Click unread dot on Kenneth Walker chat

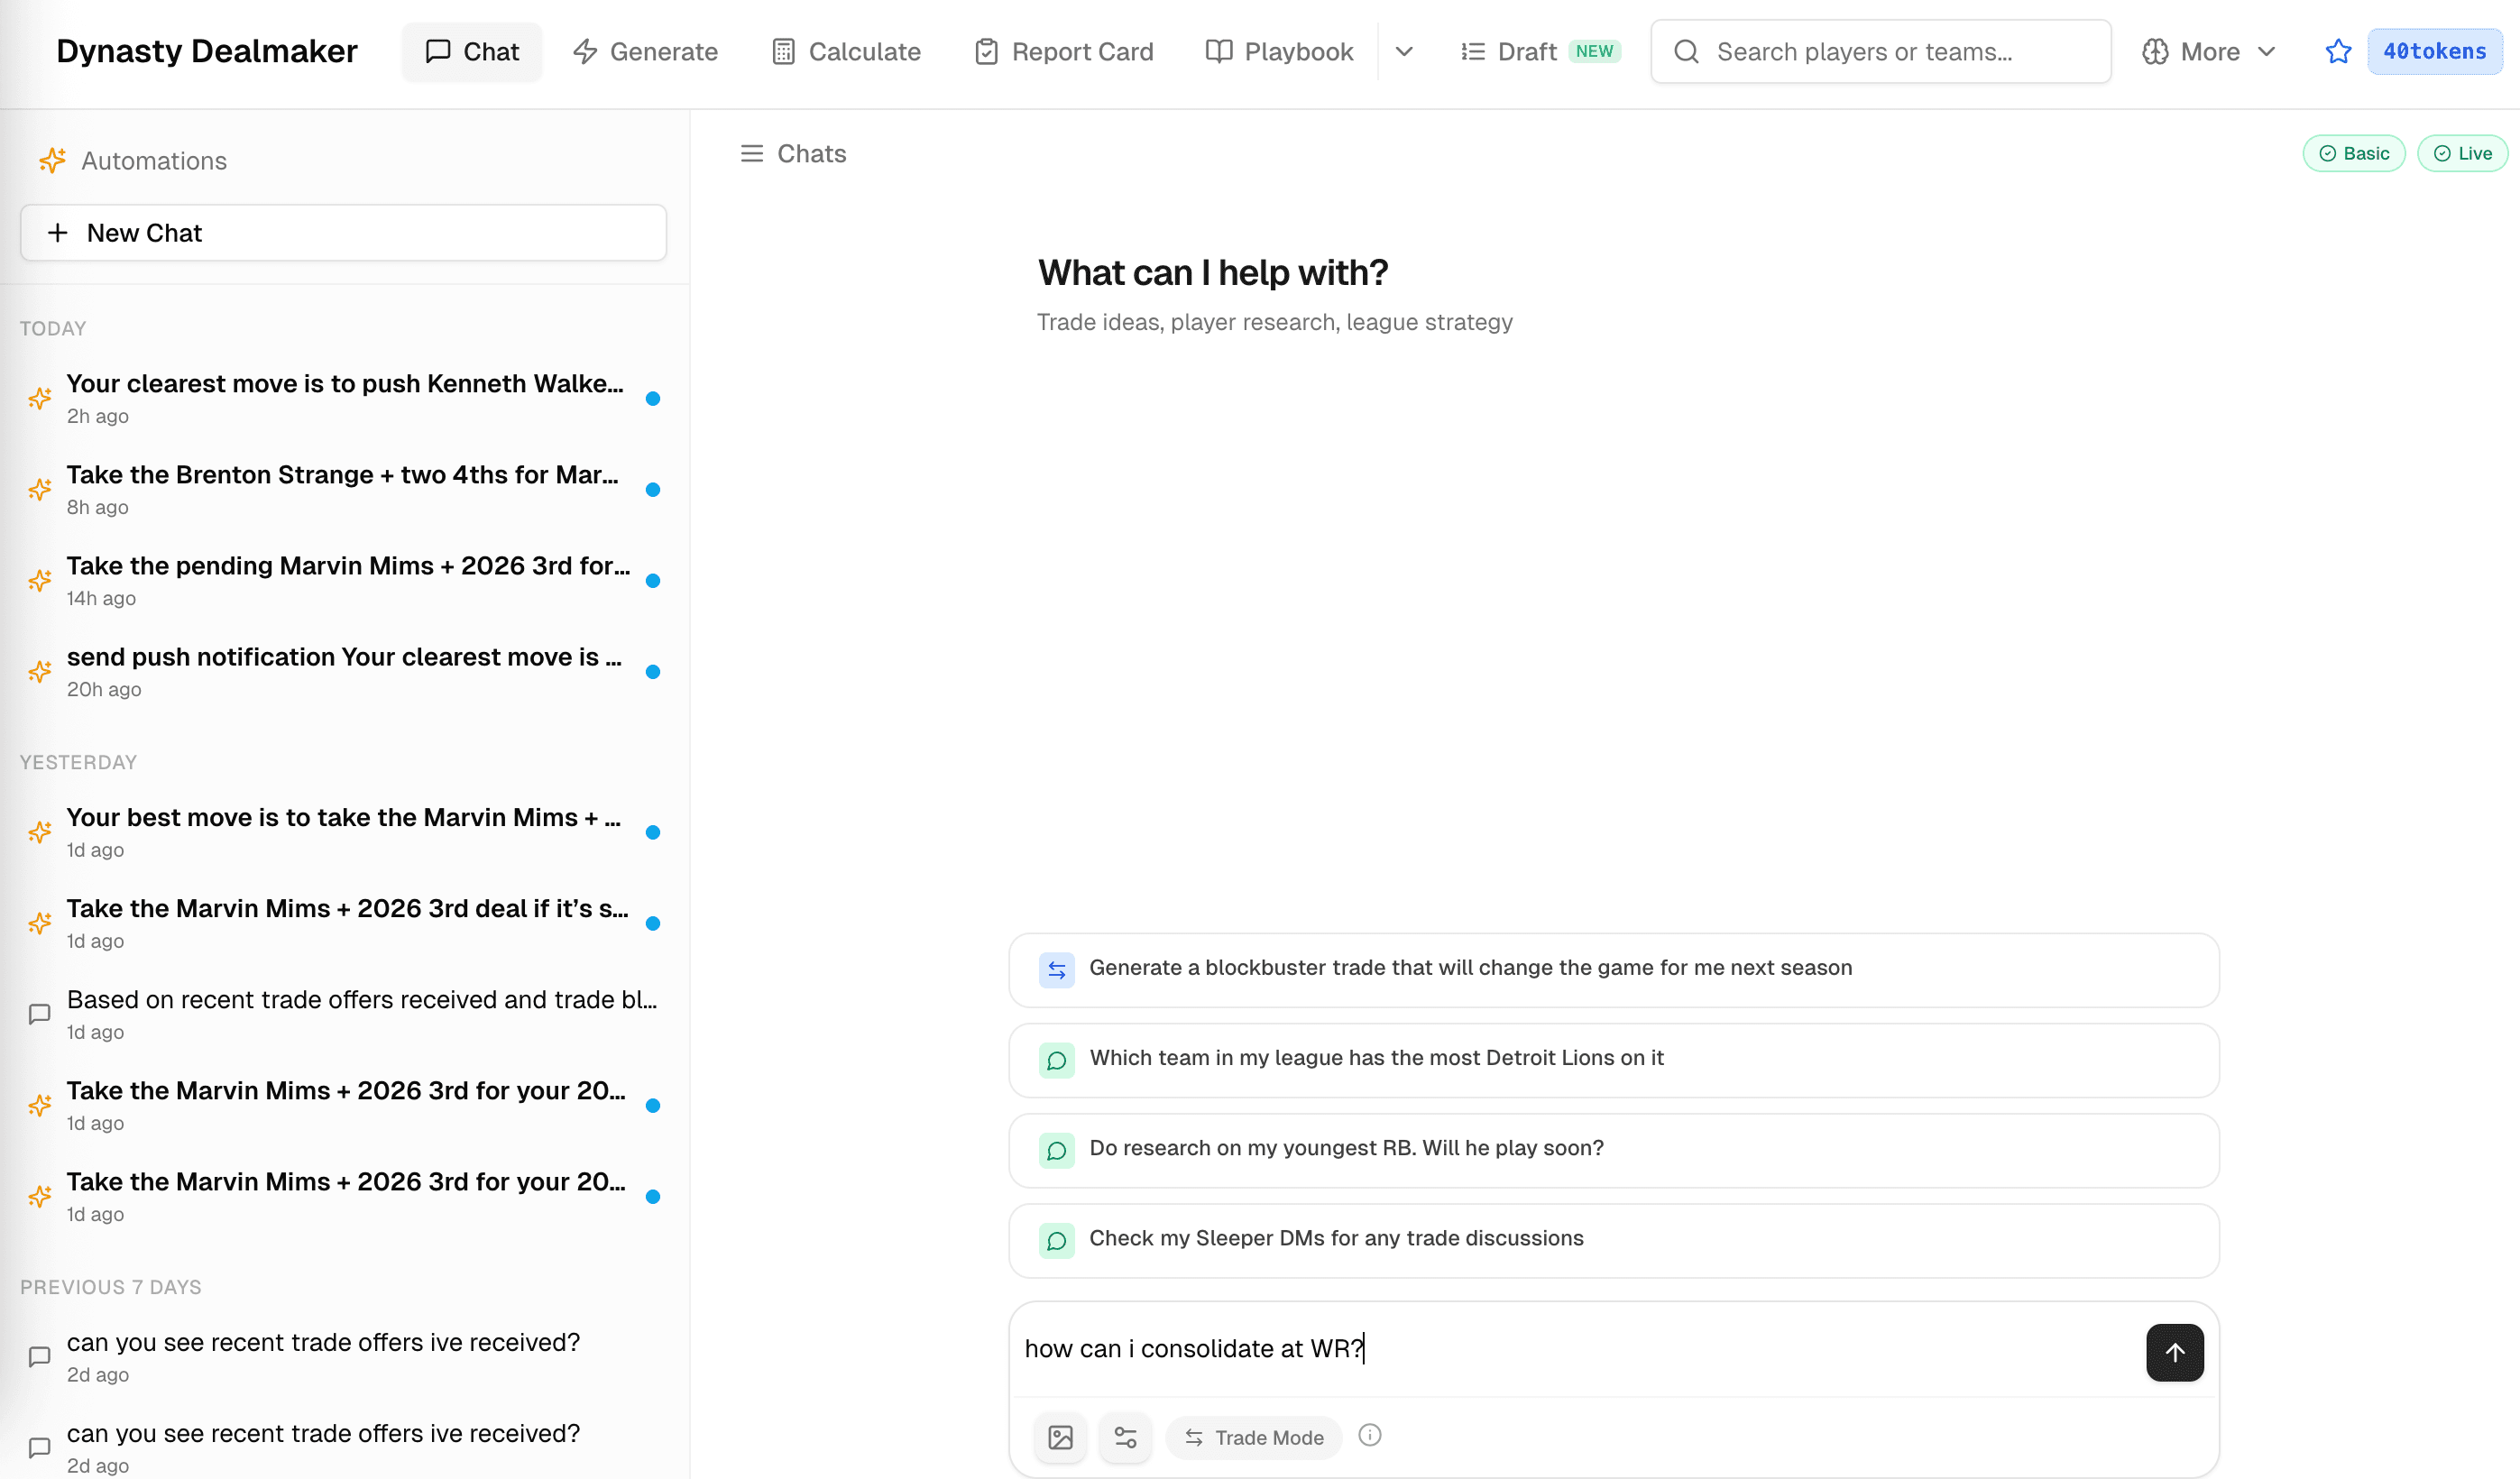pyautogui.click(x=653, y=398)
